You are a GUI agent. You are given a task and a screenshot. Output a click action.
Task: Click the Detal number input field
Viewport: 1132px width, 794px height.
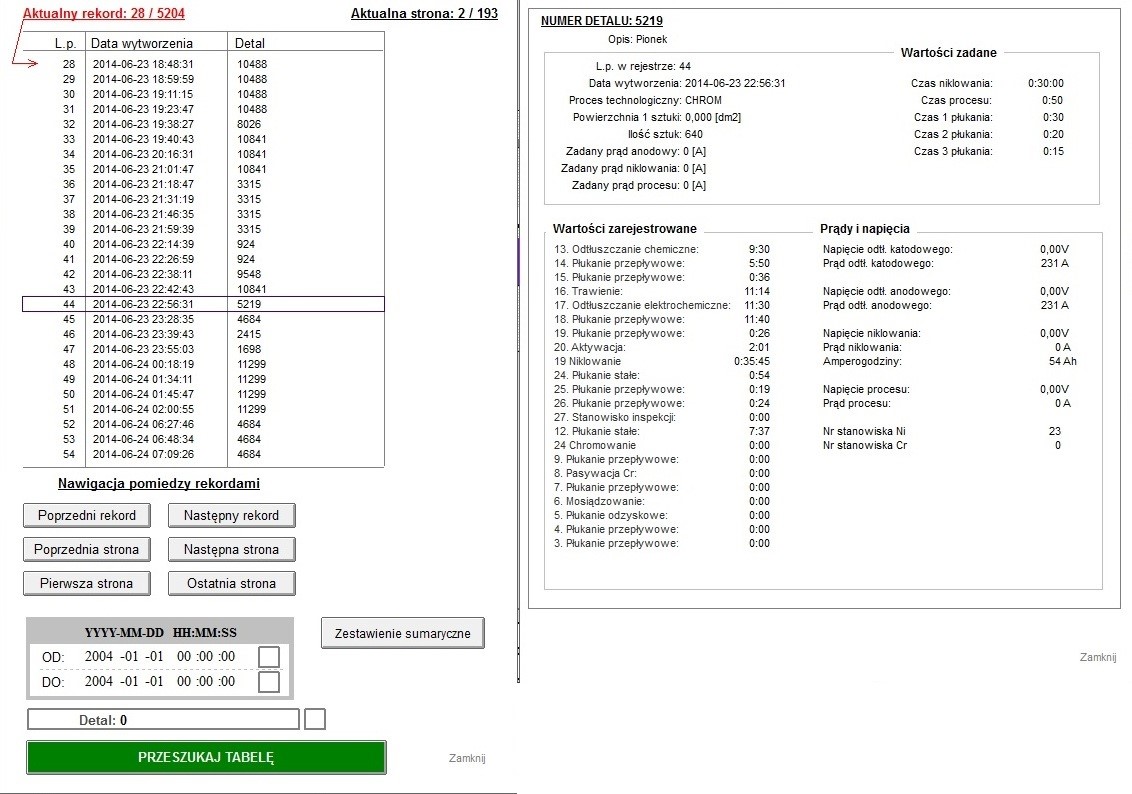(163, 720)
